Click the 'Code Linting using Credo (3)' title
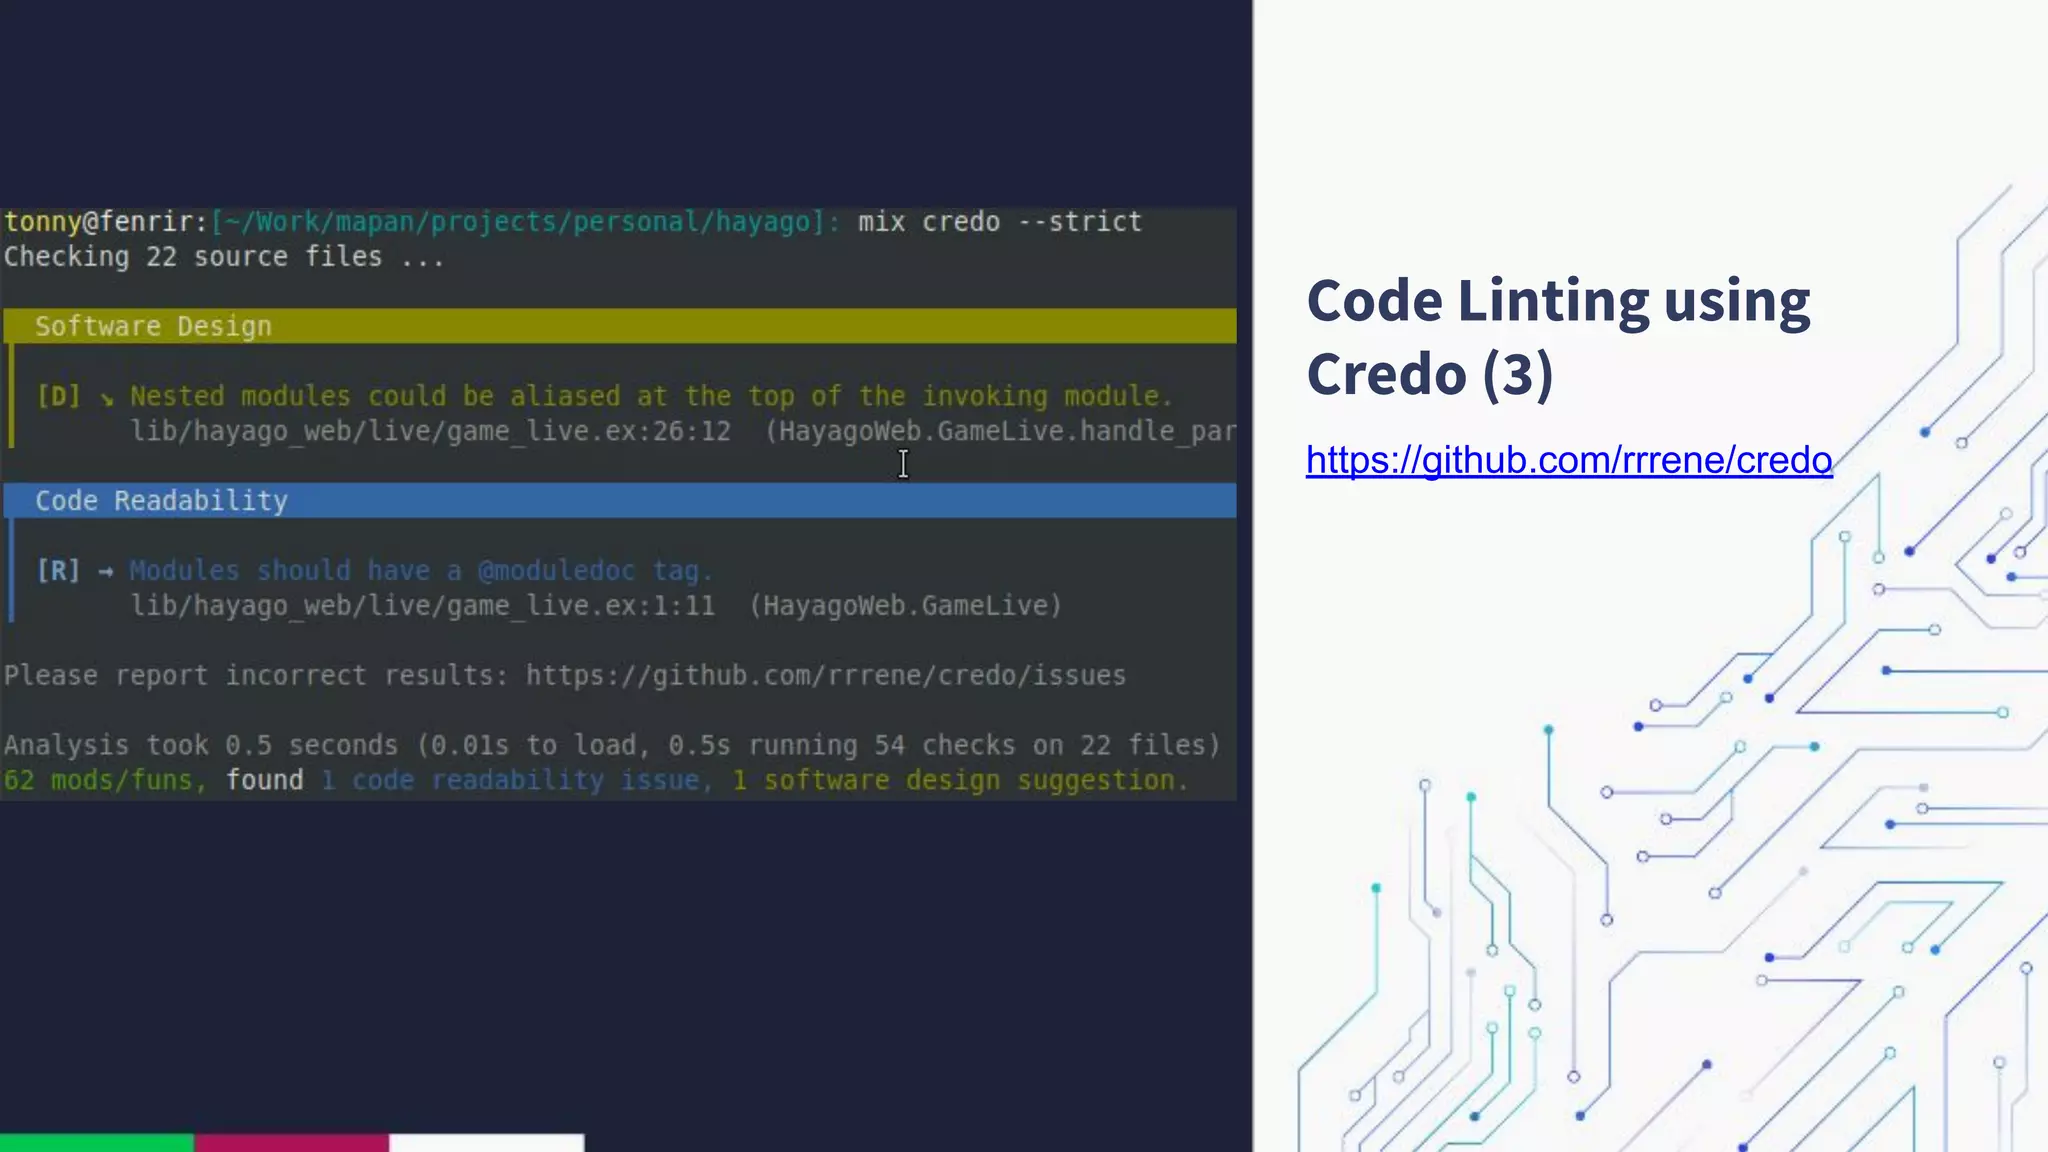Screen dimensions: 2048x1152 [x=1558, y=338]
